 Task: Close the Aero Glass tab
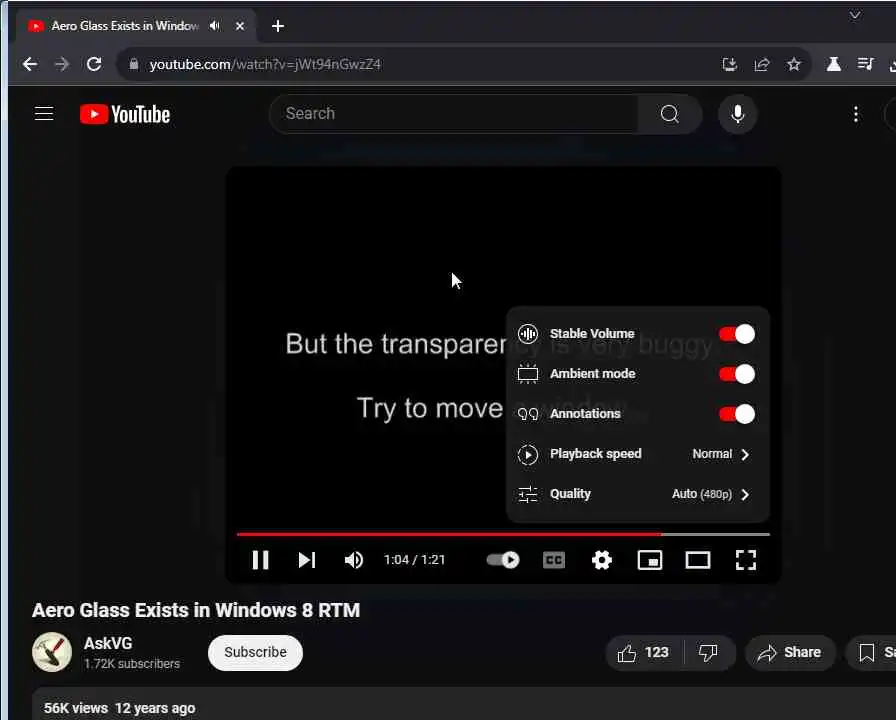(240, 26)
